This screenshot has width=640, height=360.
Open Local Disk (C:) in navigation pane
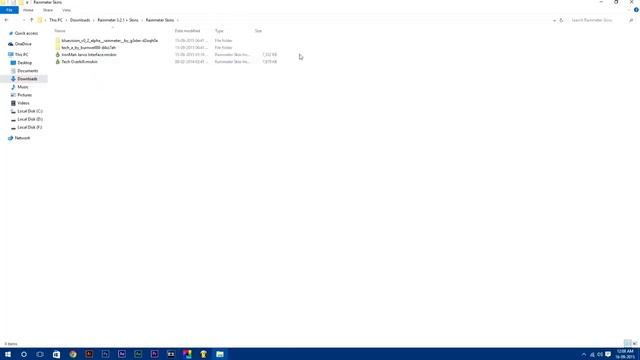[30, 111]
